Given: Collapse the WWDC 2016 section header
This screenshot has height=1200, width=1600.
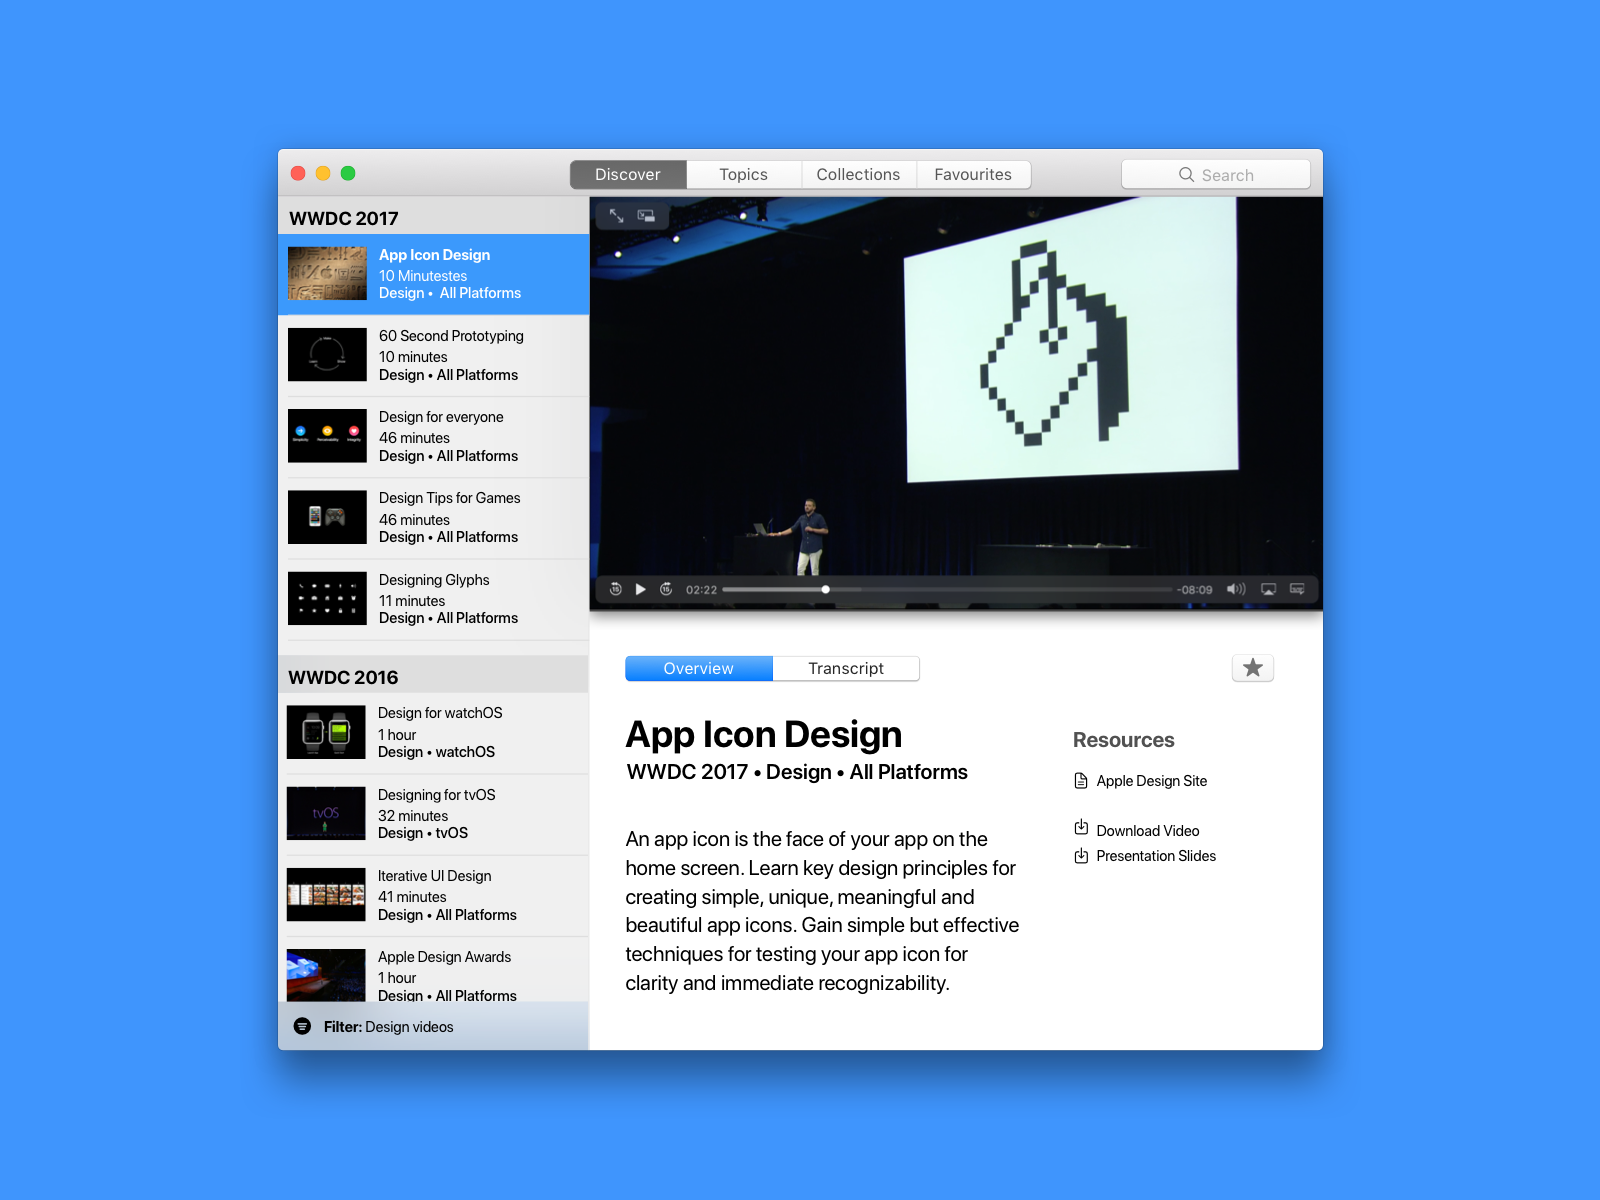Looking at the screenshot, I should 343,677.
